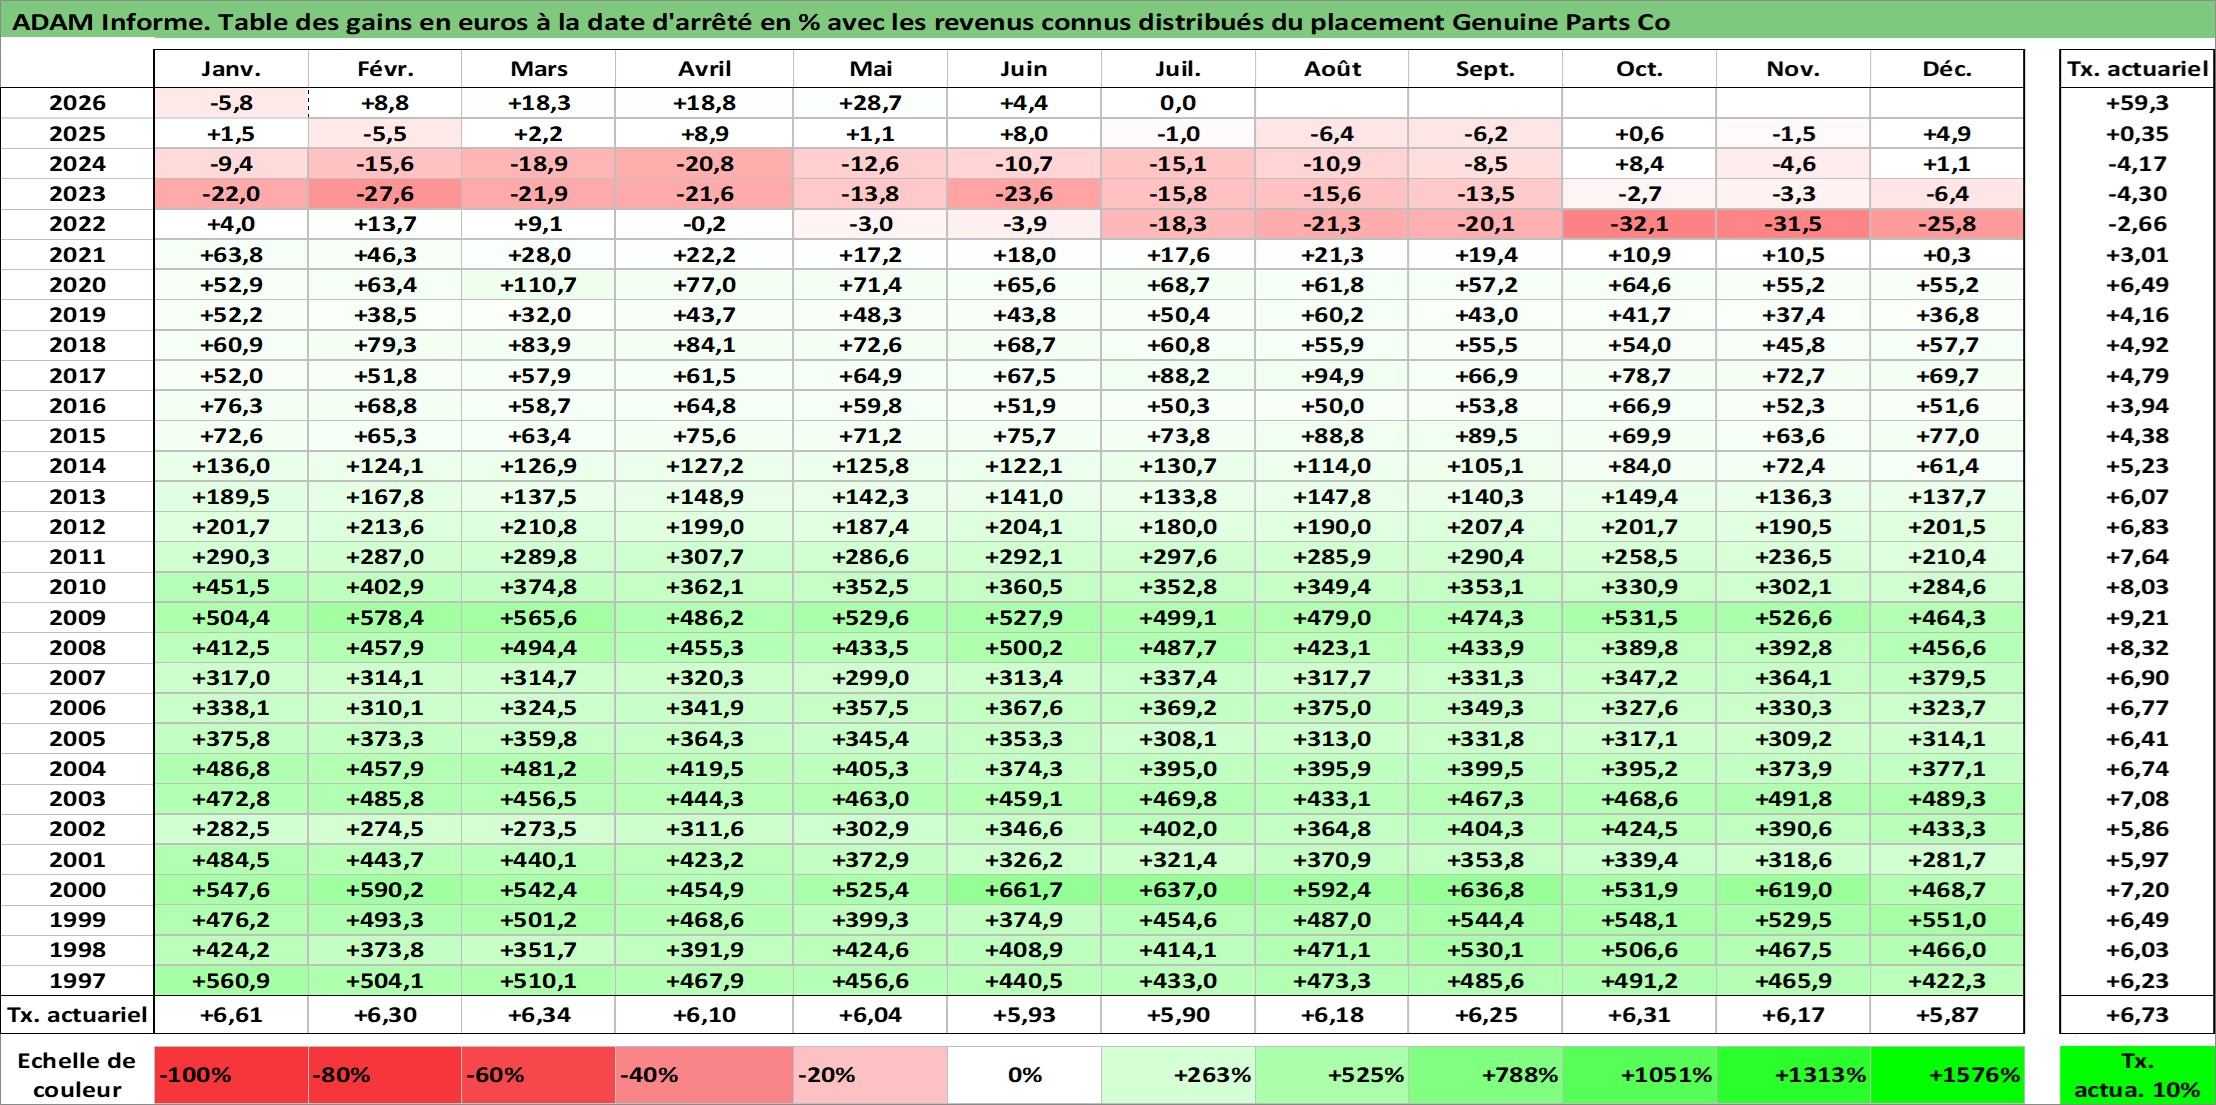Click the 'Tx. actua. 10%' green swatch
The width and height of the screenshot is (2216, 1105).
(x=2137, y=1075)
